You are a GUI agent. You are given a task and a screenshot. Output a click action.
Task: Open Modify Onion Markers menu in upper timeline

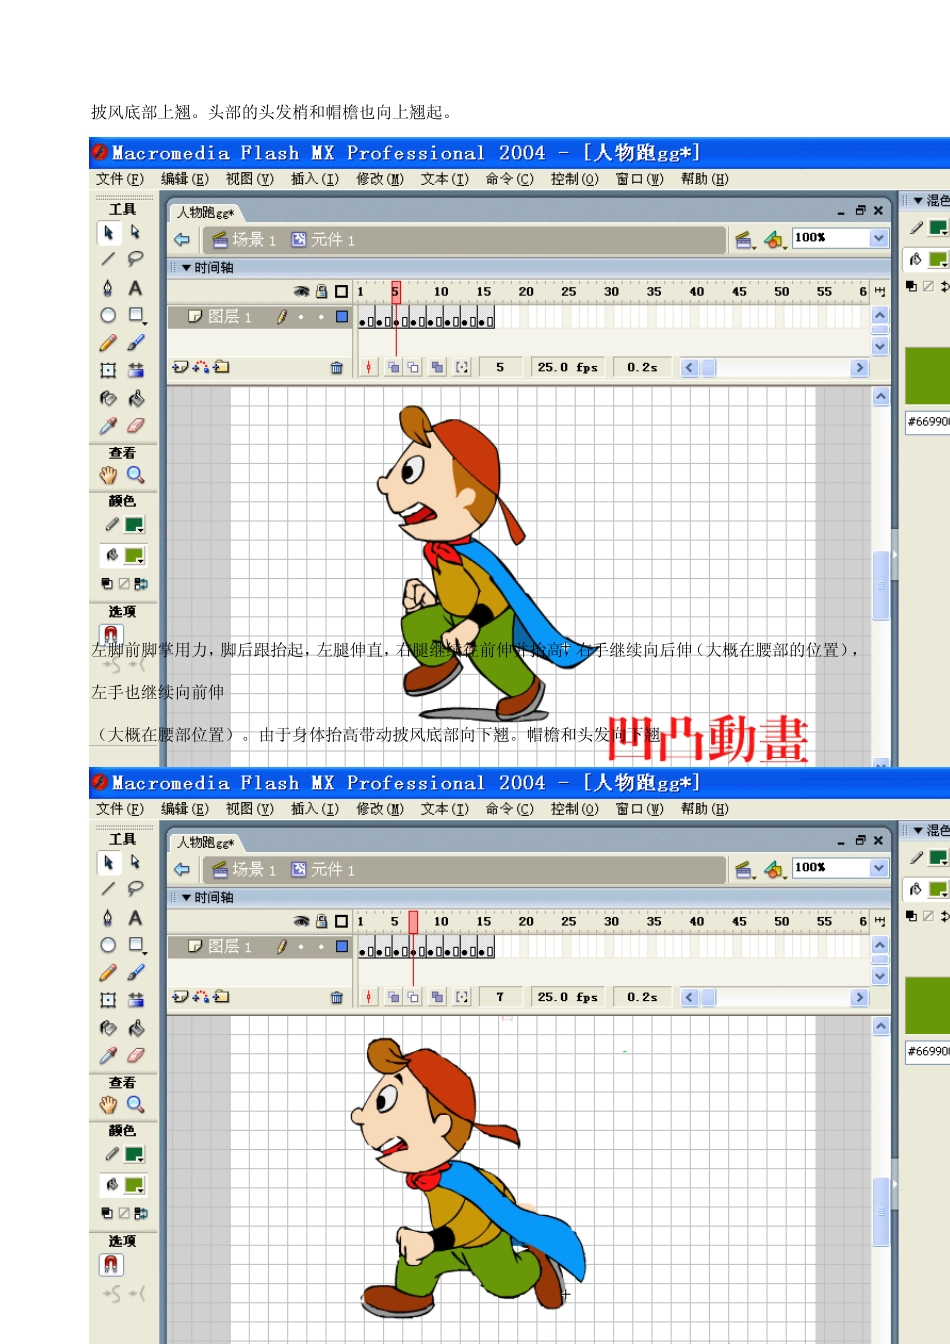pyautogui.click(x=461, y=367)
